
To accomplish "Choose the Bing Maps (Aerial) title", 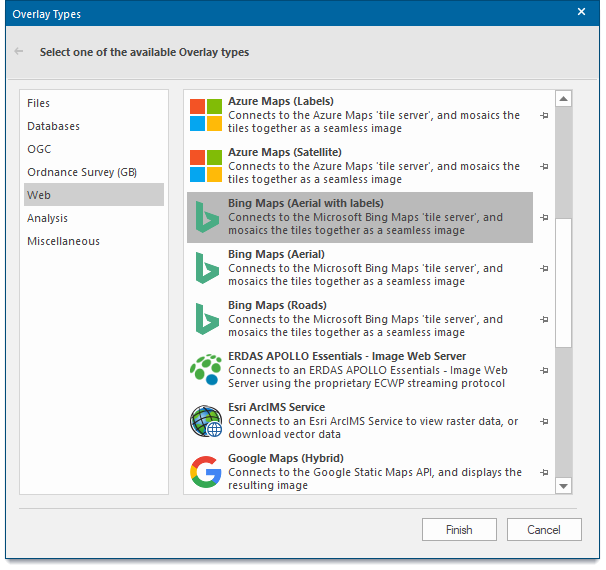I will coord(276,254).
